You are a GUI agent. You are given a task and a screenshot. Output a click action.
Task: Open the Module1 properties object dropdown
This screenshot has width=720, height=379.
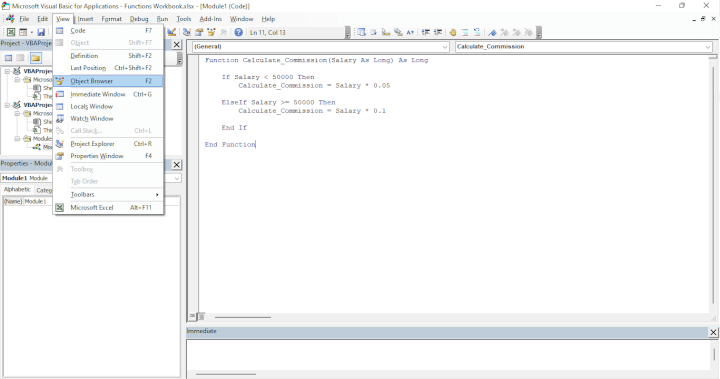click(x=177, y=178)
